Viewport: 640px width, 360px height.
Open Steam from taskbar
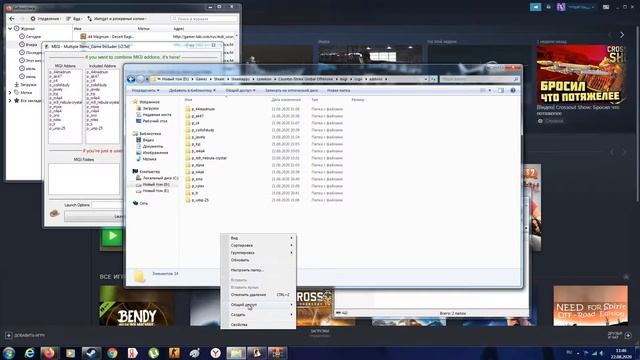pyautogui.click(x=91, y=353)
